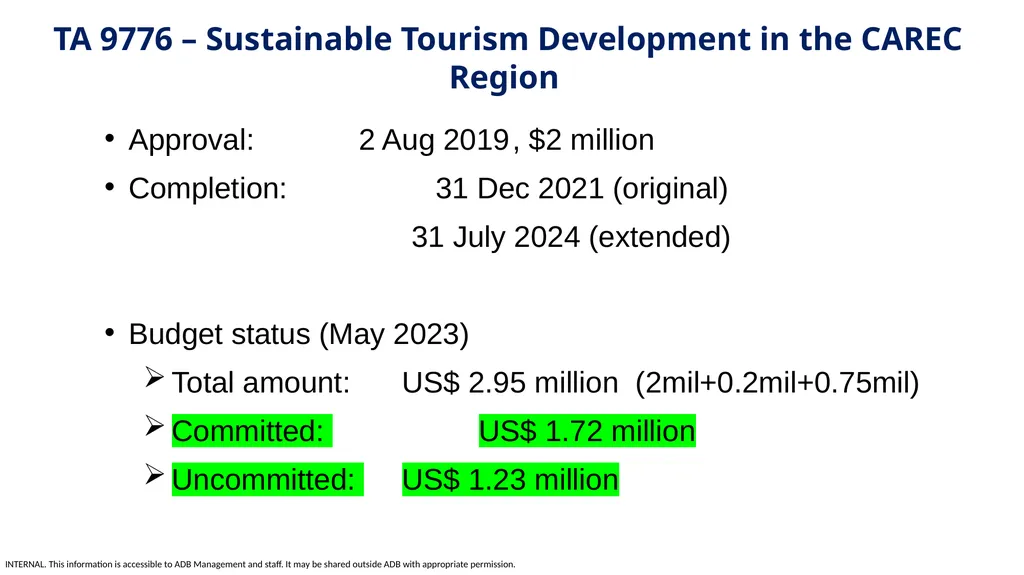Click the text '31 July 2024 (extended)'

[571, 237]
